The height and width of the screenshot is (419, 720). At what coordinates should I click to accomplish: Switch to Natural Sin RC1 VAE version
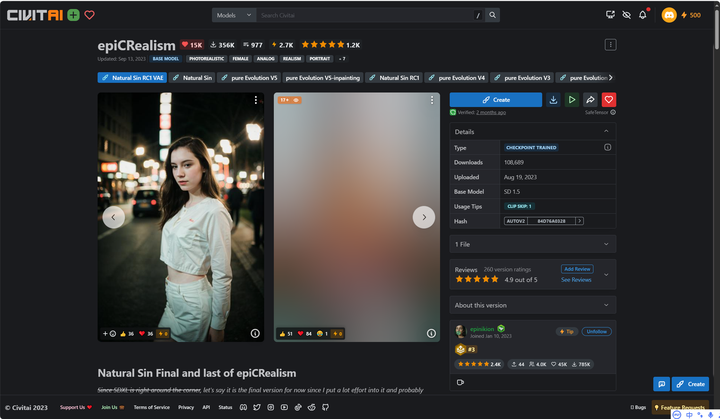(x=132, y=78)
